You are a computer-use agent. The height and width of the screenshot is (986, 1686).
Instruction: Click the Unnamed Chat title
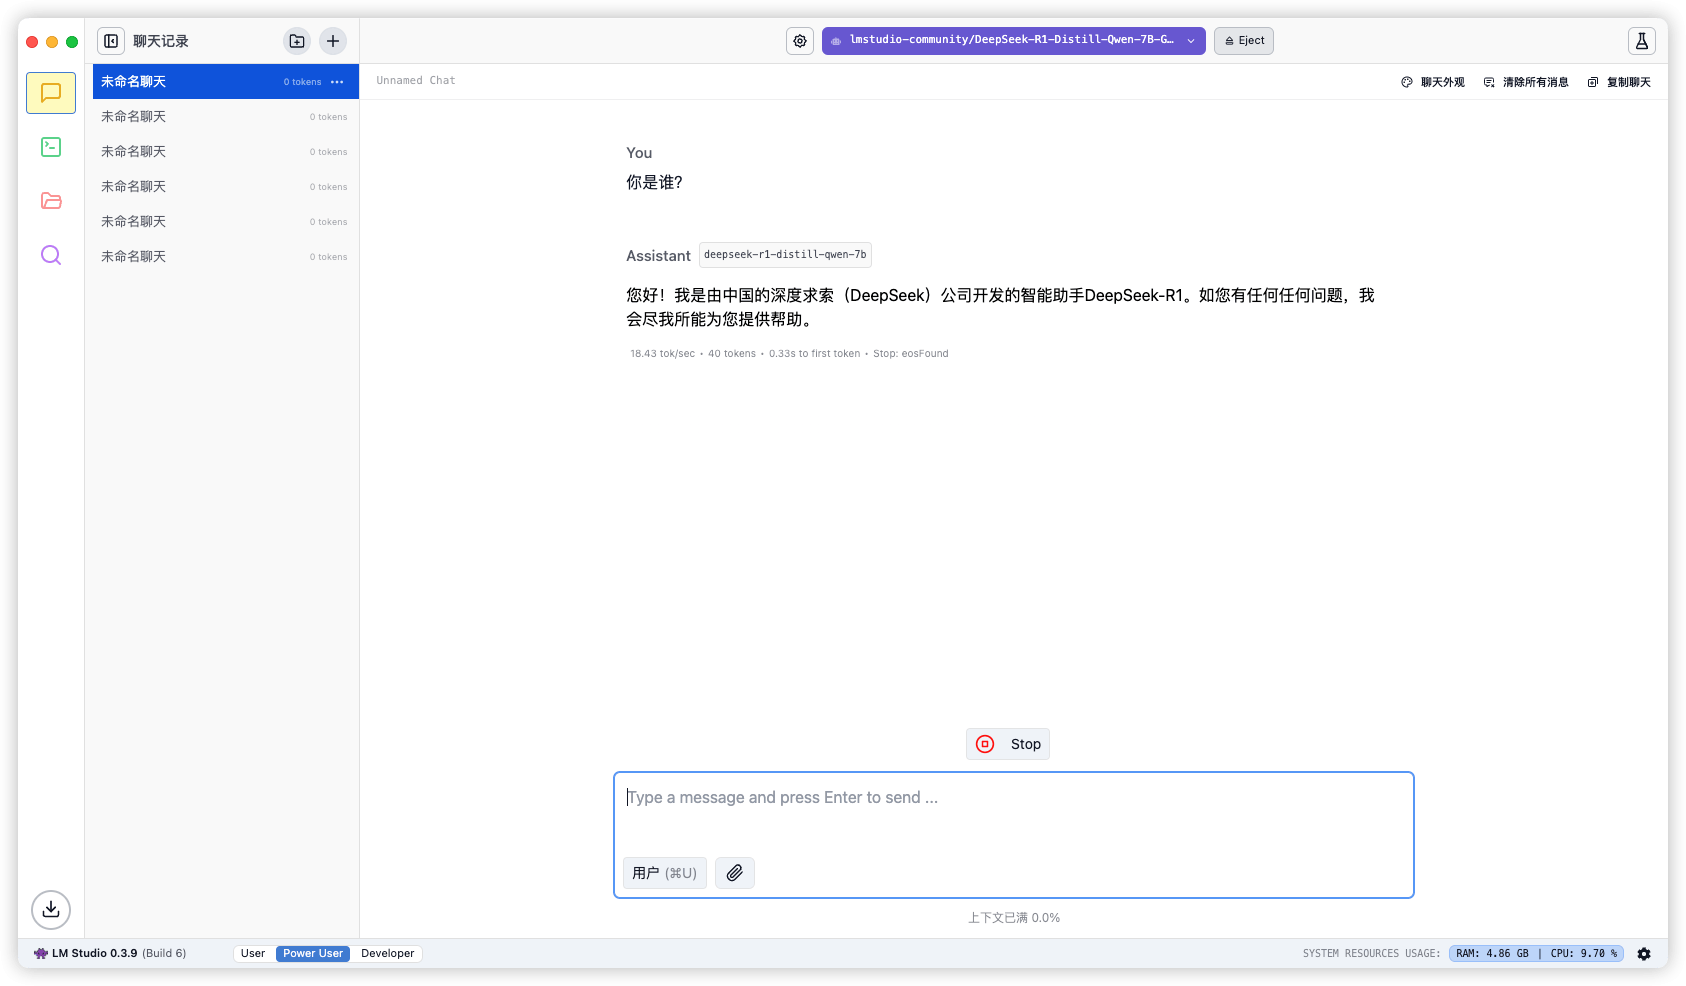point(416,81)
